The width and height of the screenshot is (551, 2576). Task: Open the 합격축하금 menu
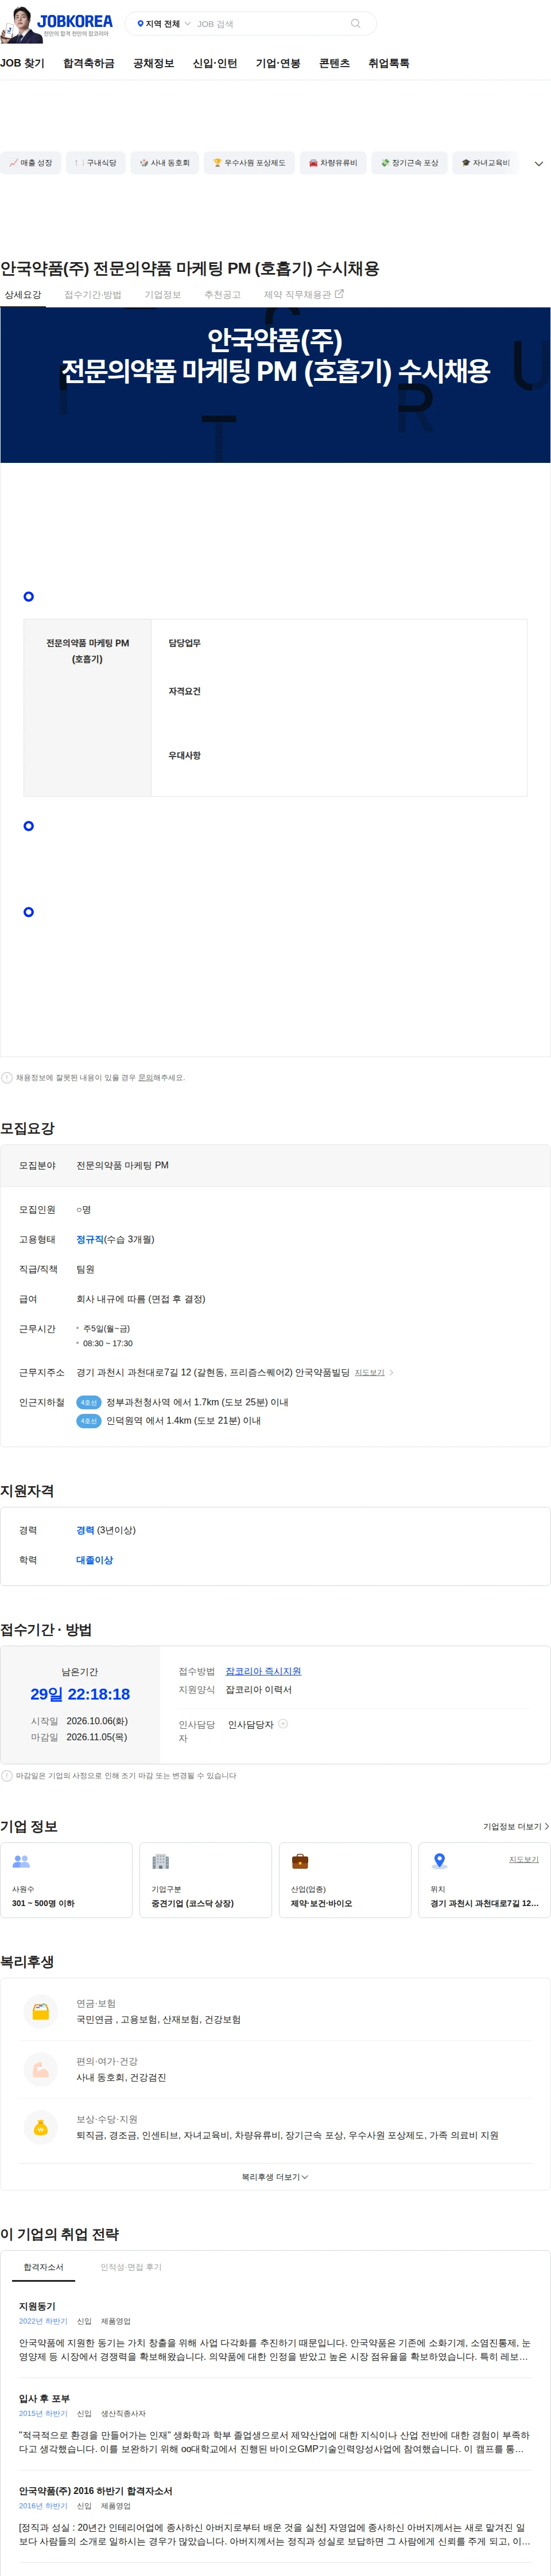coord(88,63)
